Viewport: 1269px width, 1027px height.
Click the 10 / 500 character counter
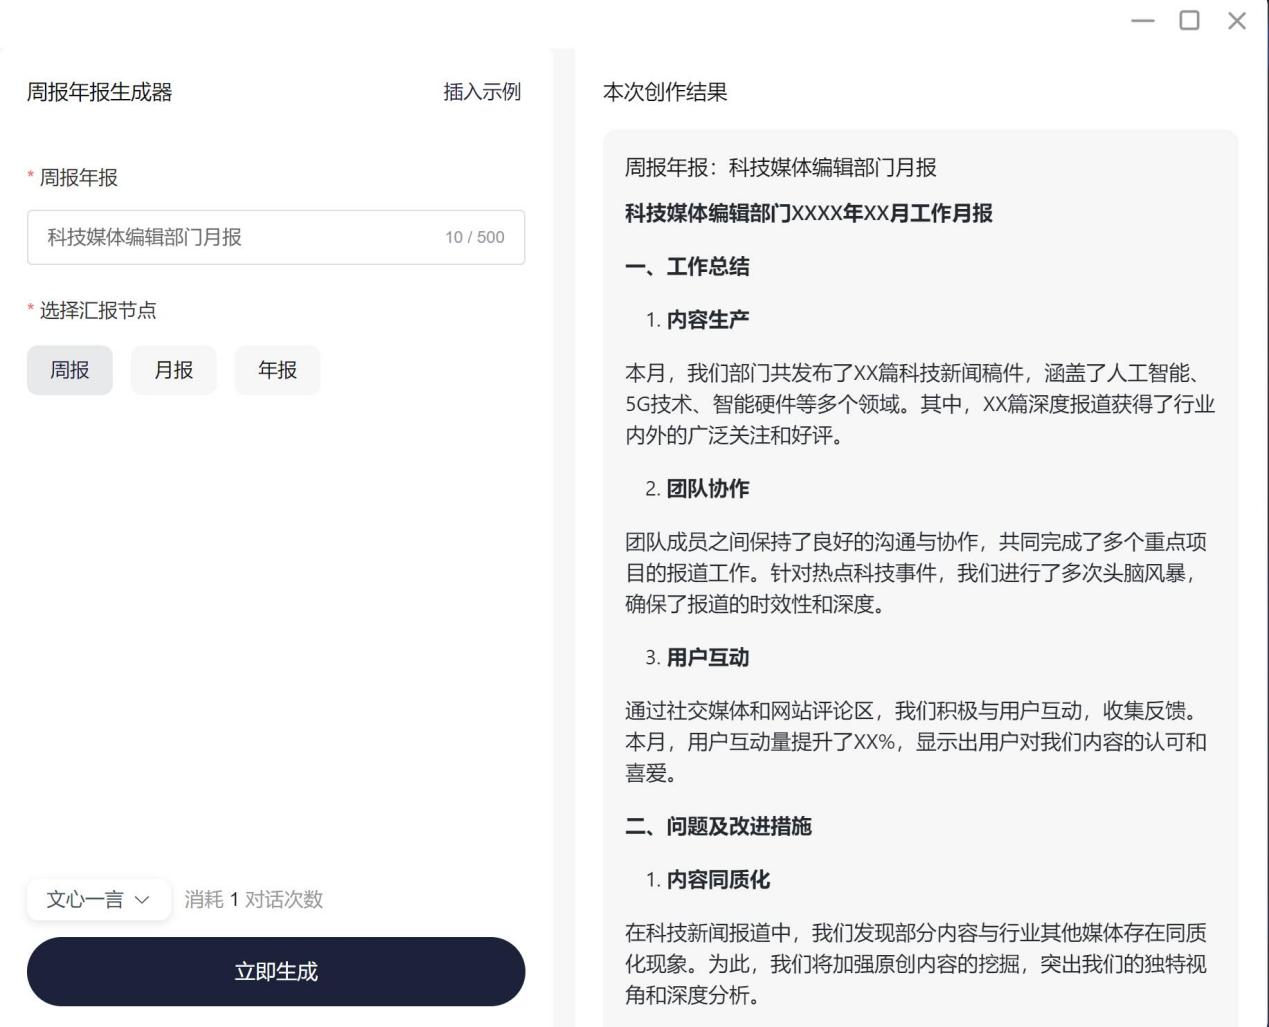[475, 237]
